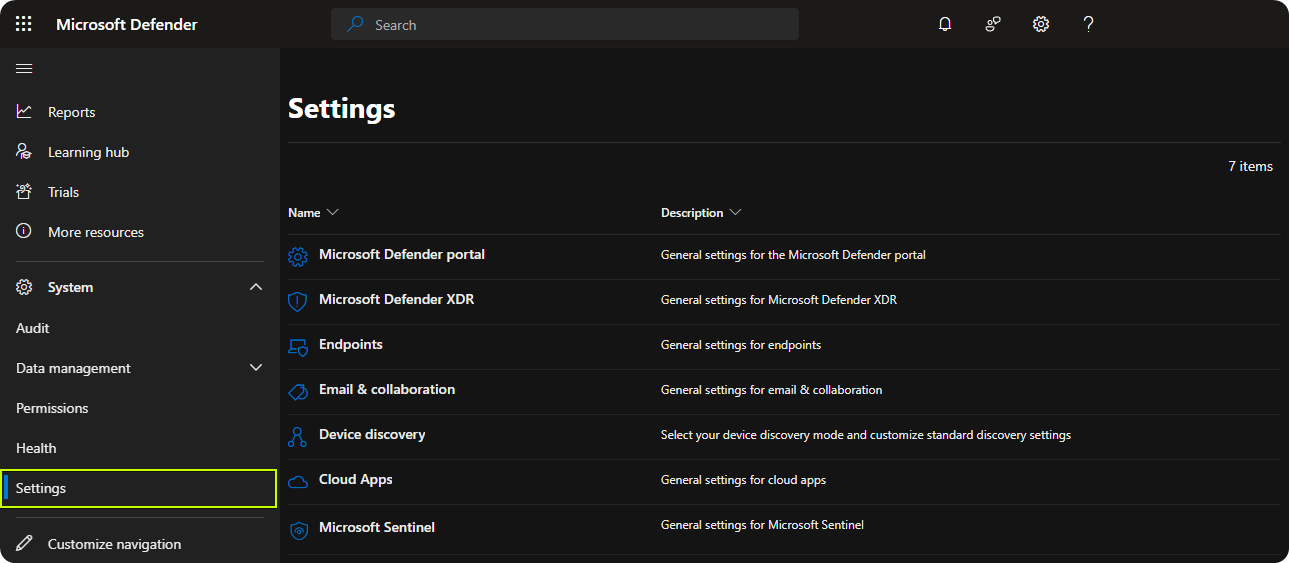
Task: Expand the Data management submenu
Action: click(256, 368)
